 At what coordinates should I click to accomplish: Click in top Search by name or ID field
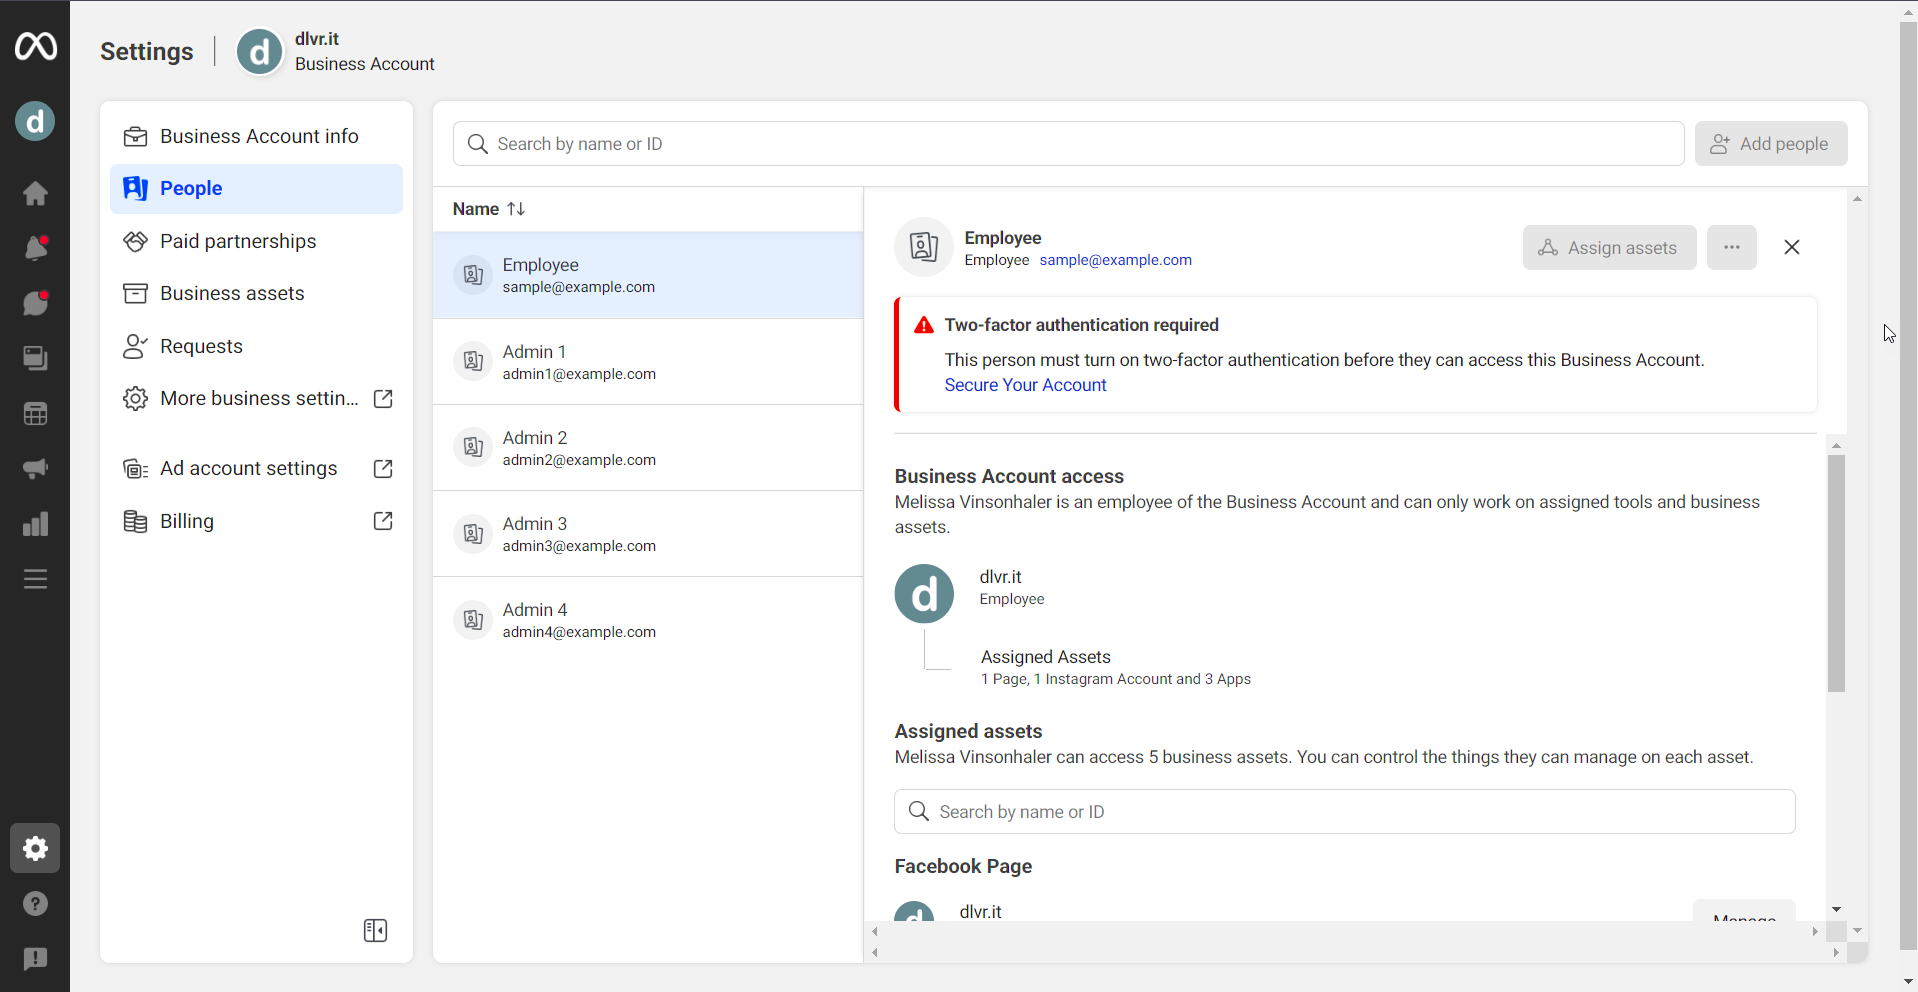point(1068,144)
